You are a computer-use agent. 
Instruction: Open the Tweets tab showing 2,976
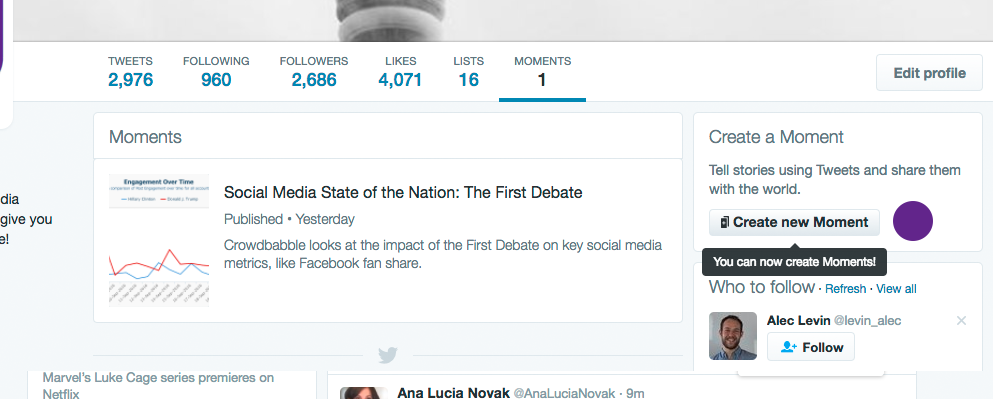(x=130, y=72)
